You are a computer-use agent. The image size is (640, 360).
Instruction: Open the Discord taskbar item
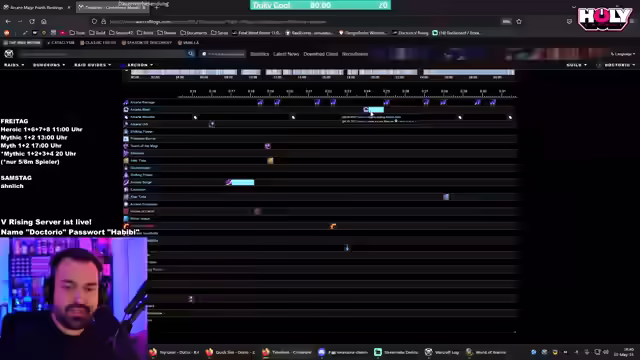pos(343,352)
